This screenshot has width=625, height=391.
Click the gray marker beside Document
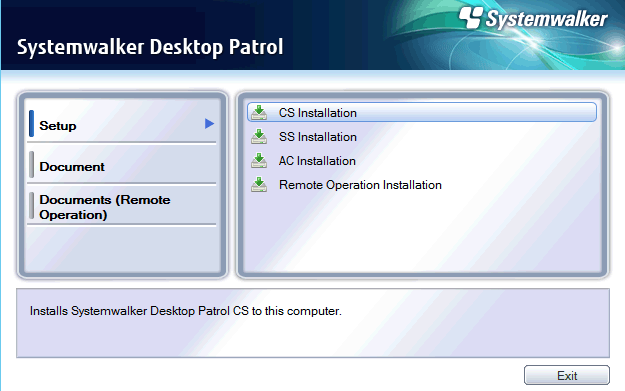31,165
